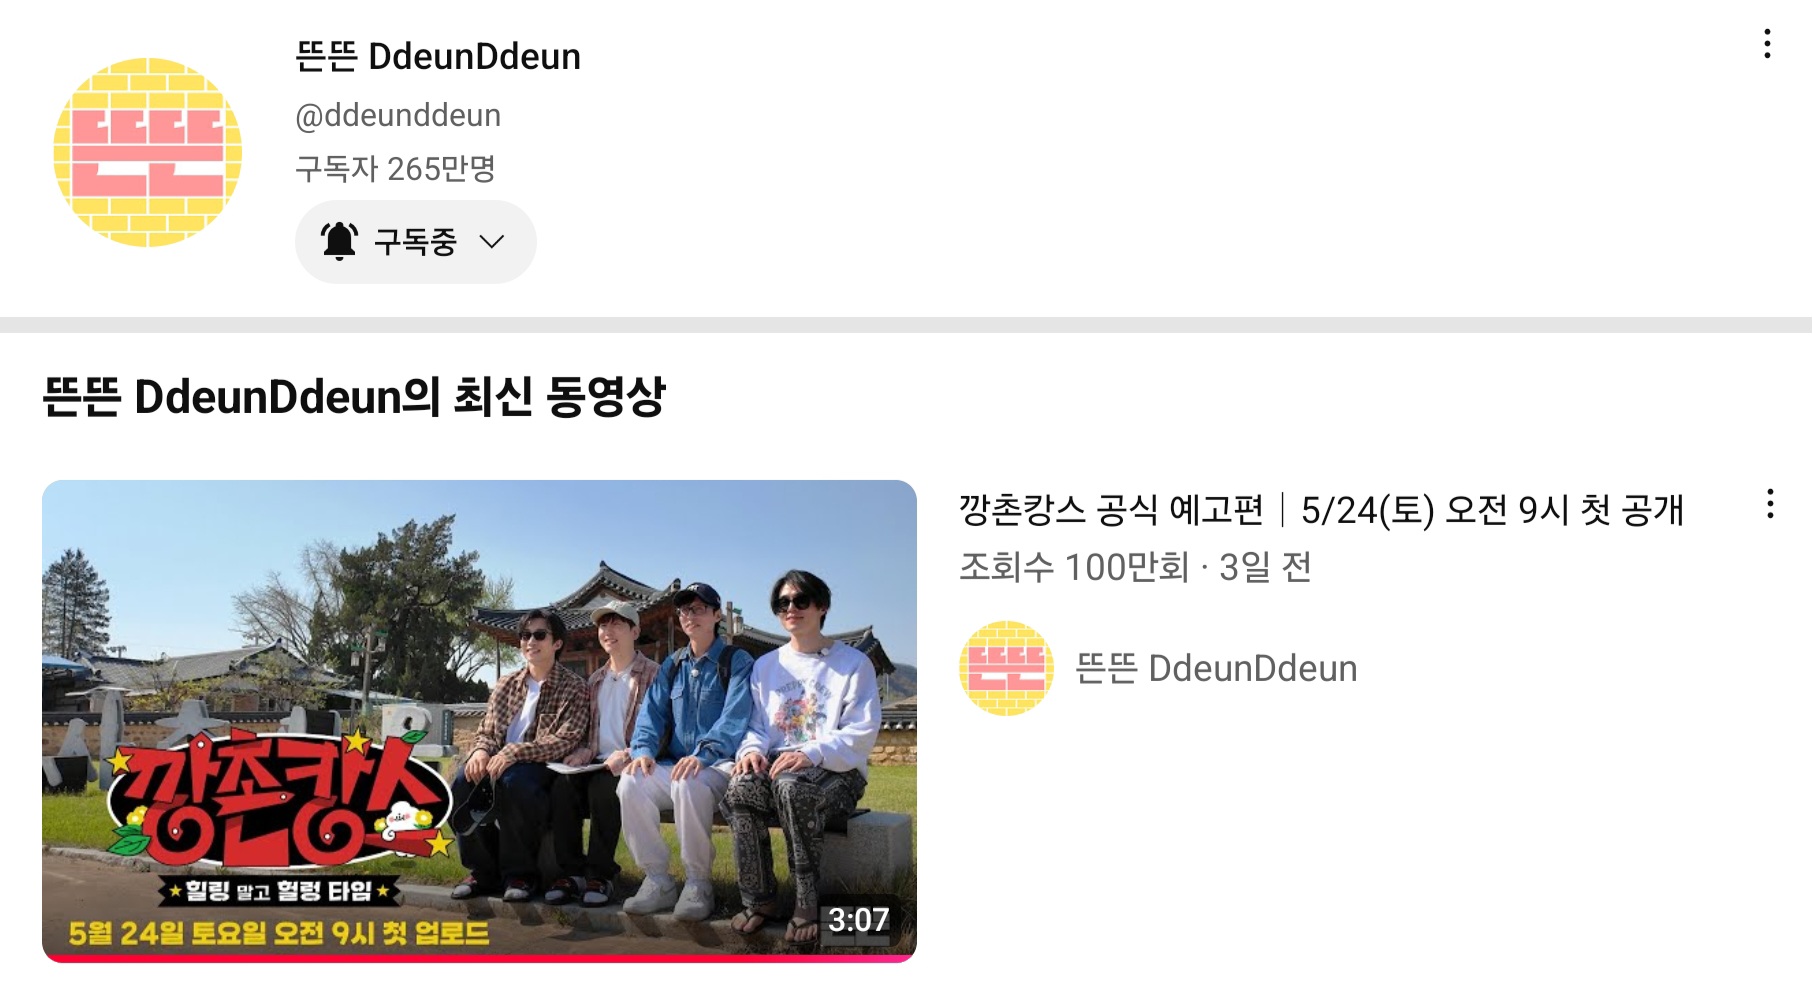Screen dimensions: 1812x982
Task: Open video title 깡촌캉스 공식 예고편
Action: coord(1321,510)
